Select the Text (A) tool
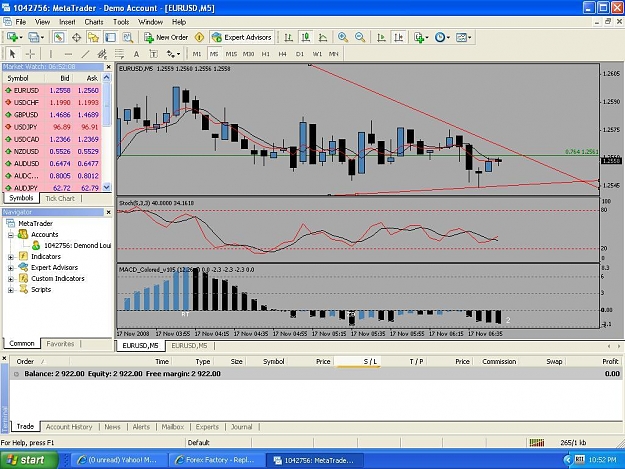The width and height of the screenshot is (625, 469). 136,54
